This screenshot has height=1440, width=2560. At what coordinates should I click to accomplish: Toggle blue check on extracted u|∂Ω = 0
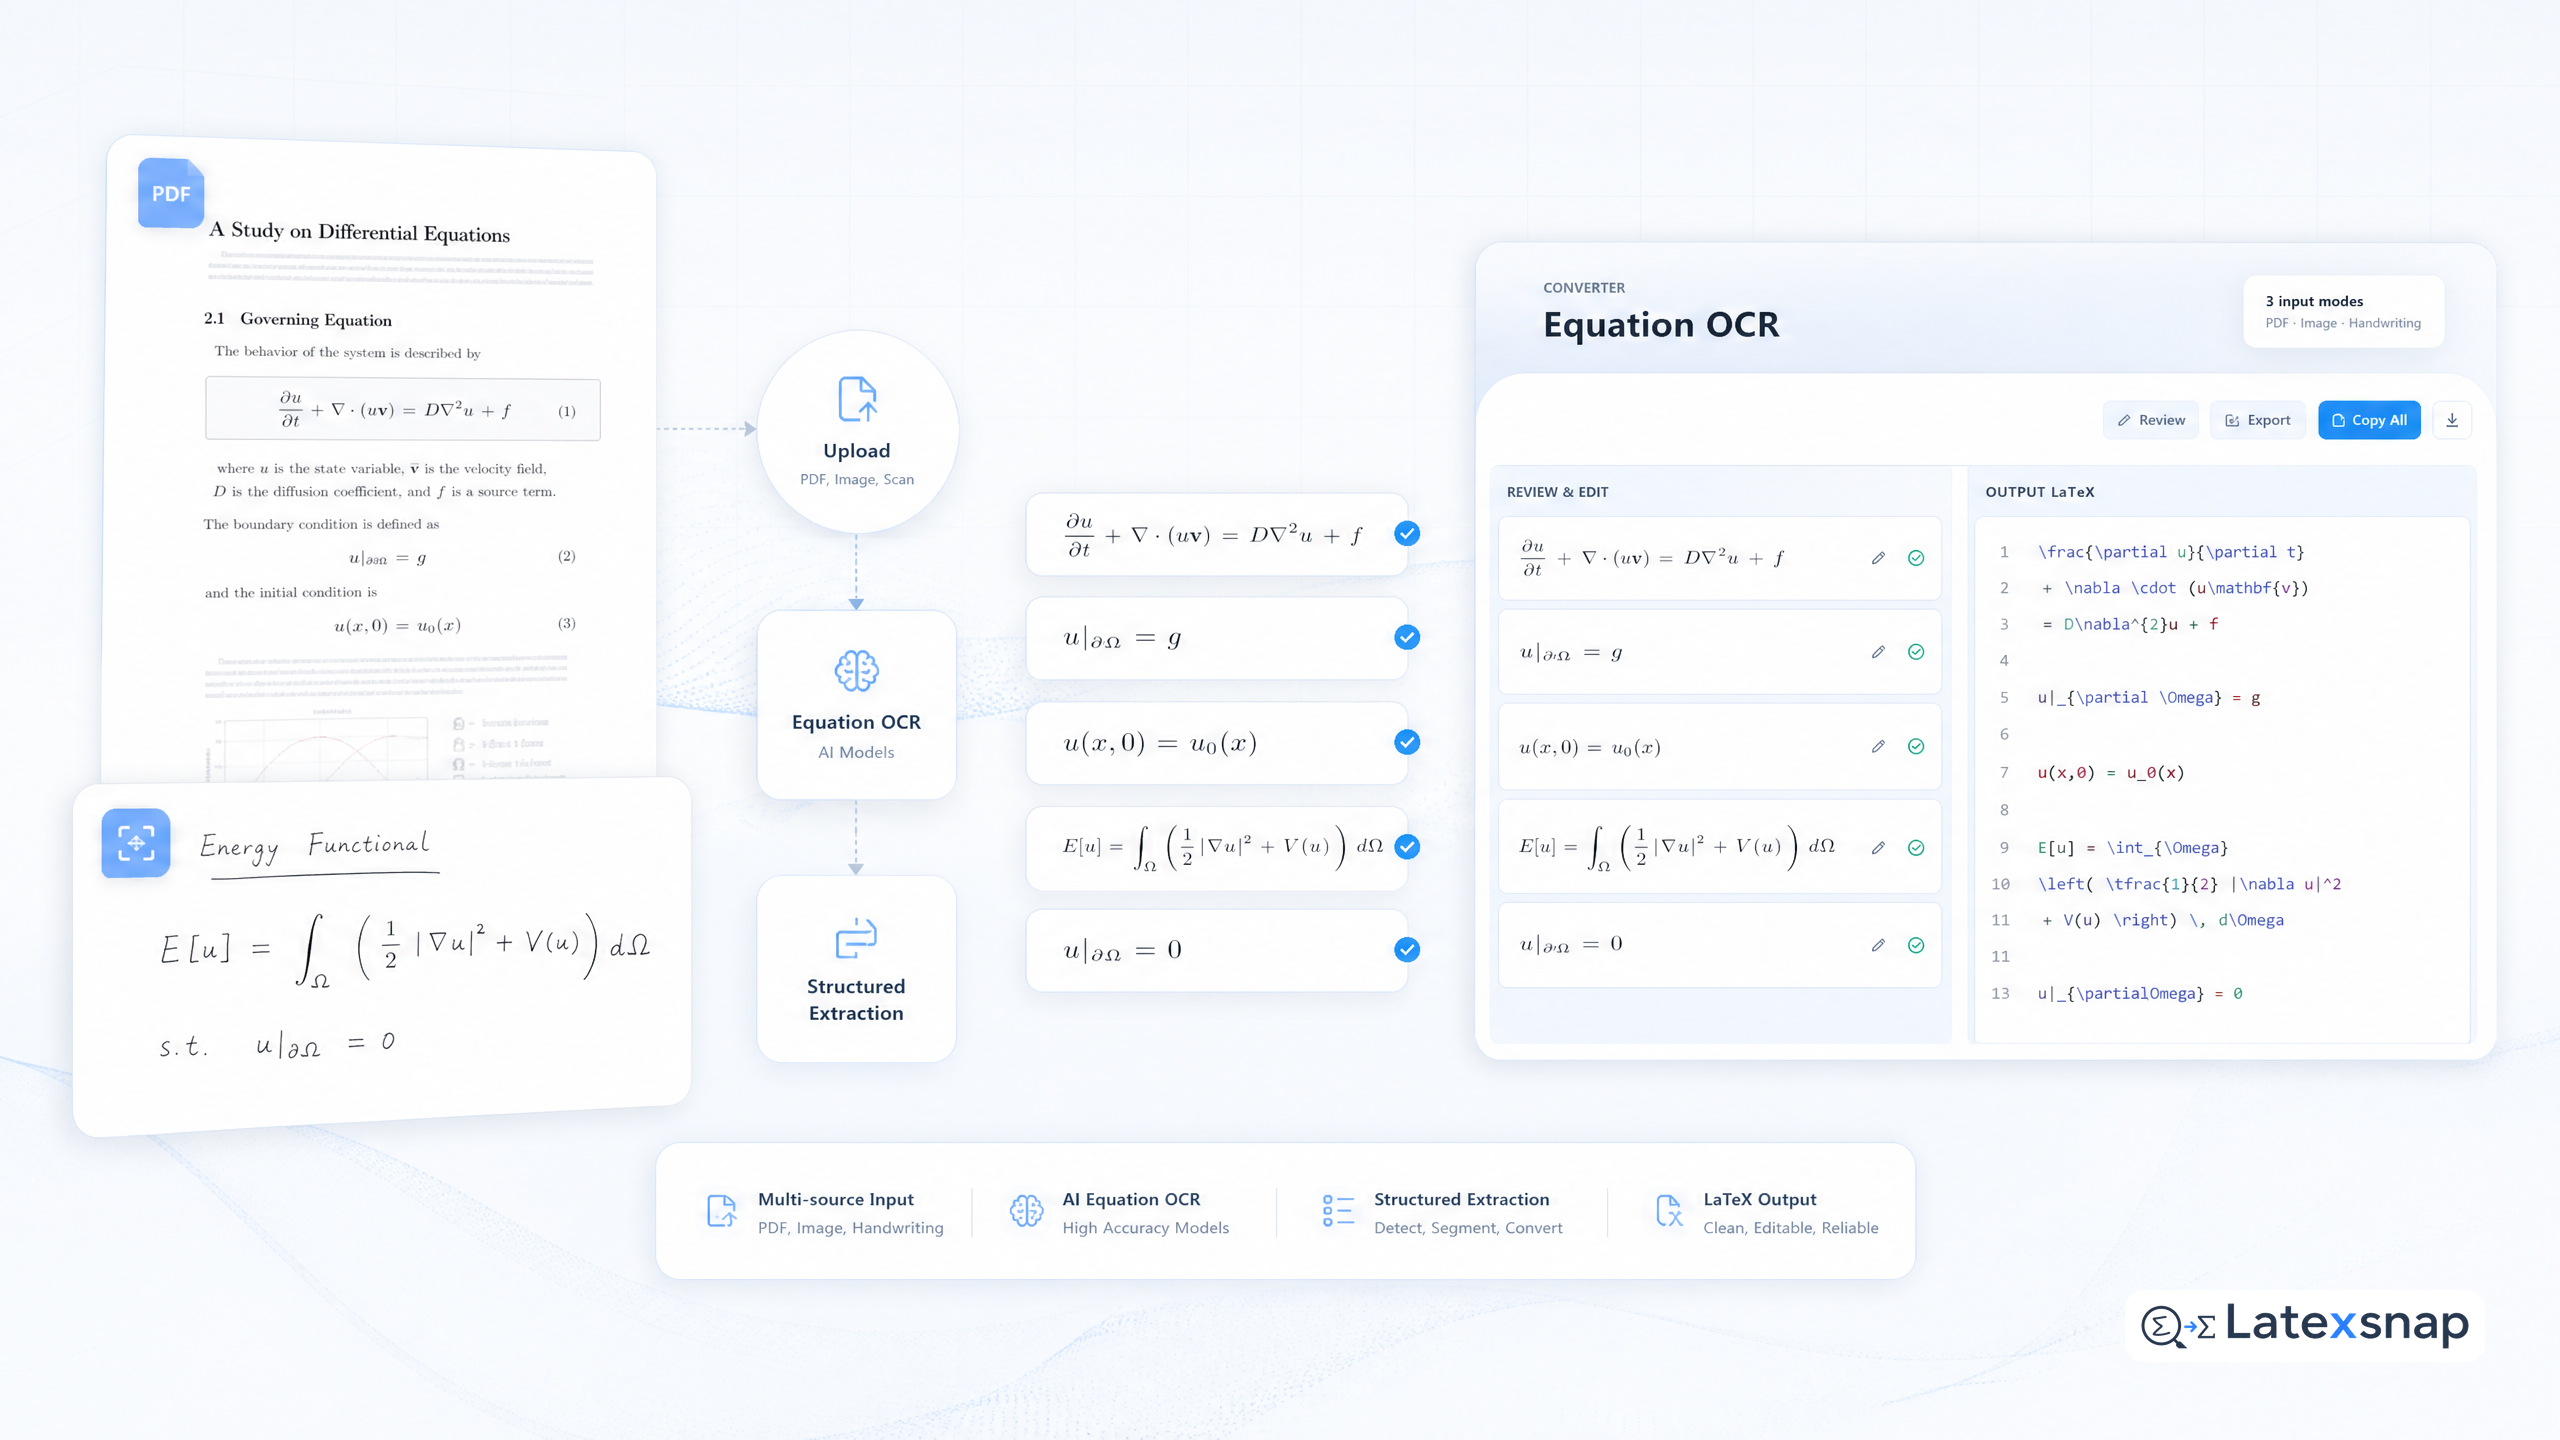pyautogui.click(x=1407, y=950)
